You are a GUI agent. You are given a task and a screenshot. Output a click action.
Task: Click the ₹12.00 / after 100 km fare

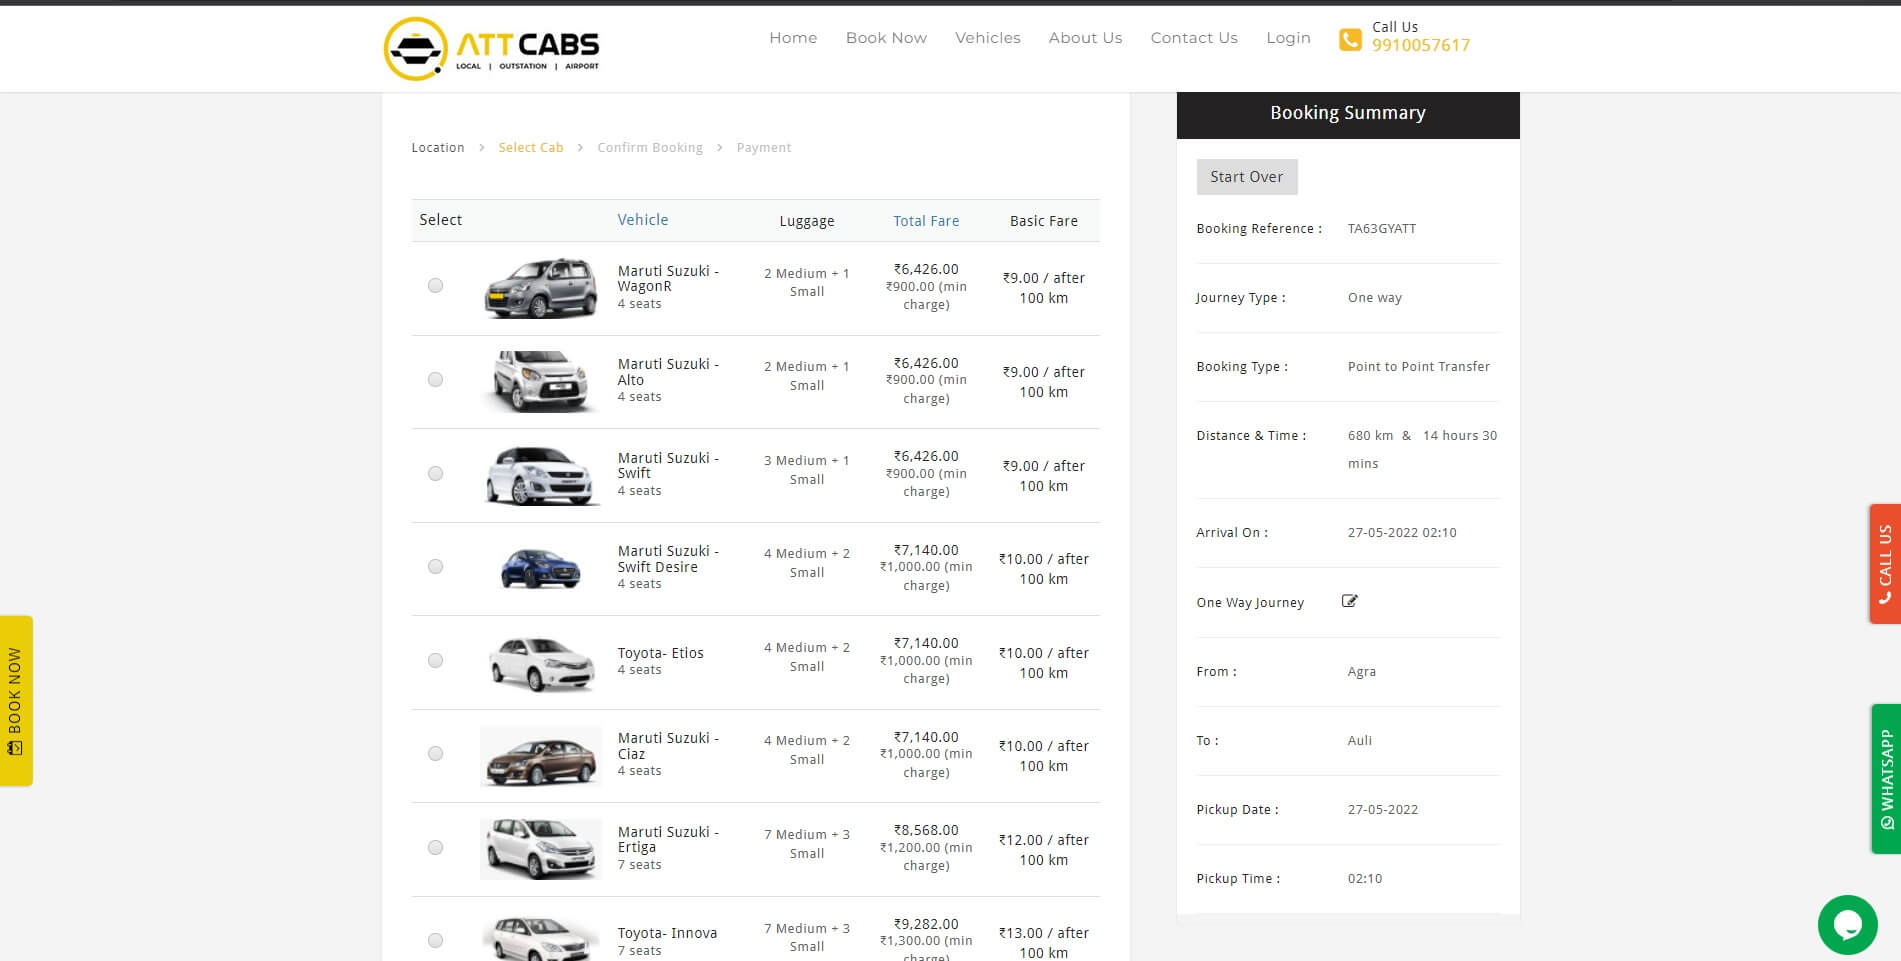click(1044, 850)
